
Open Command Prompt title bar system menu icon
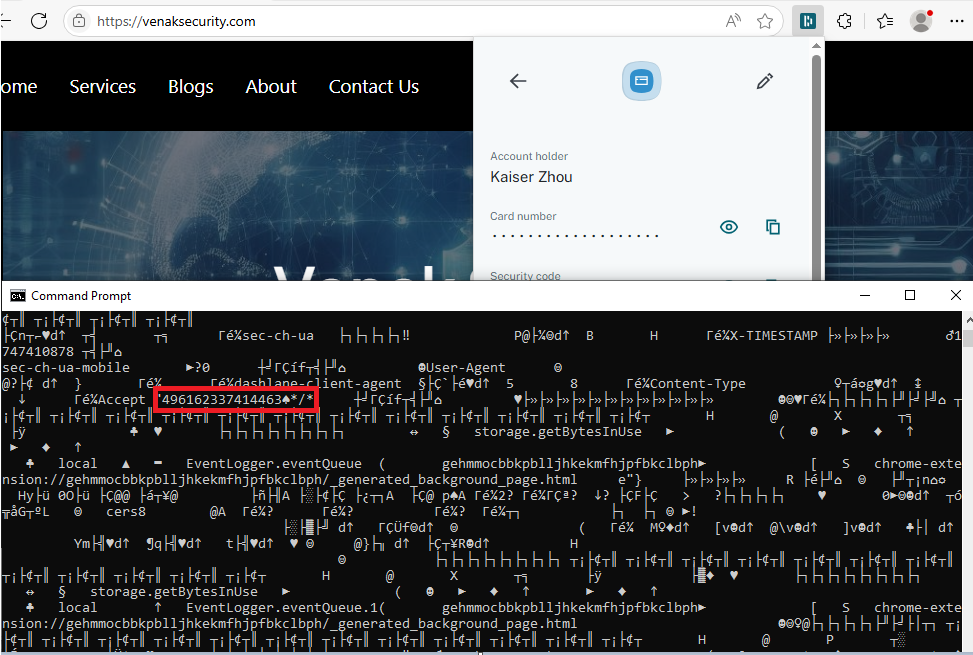[x=17, y=296]
